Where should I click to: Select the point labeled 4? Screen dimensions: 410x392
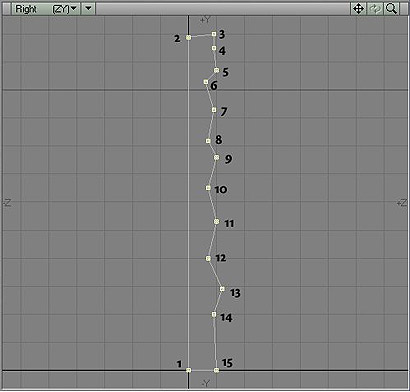[x=214, y=48]
